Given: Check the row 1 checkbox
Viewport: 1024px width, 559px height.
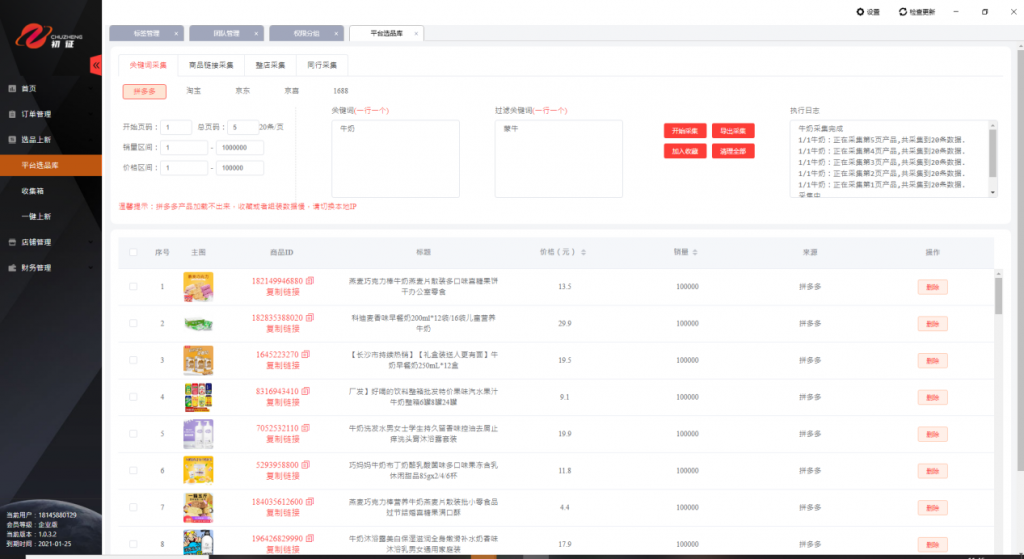Looking at the screenshot, I should coord(133,287).
